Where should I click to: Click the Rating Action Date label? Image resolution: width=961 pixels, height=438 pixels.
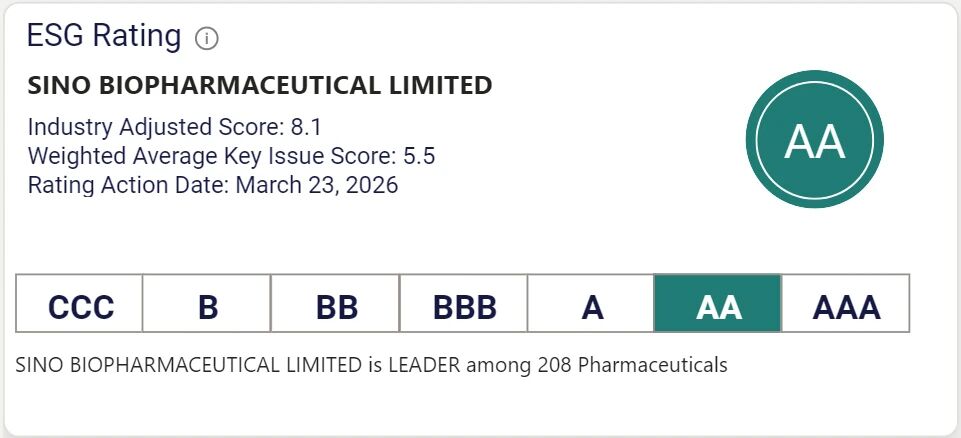pos(128,185)
